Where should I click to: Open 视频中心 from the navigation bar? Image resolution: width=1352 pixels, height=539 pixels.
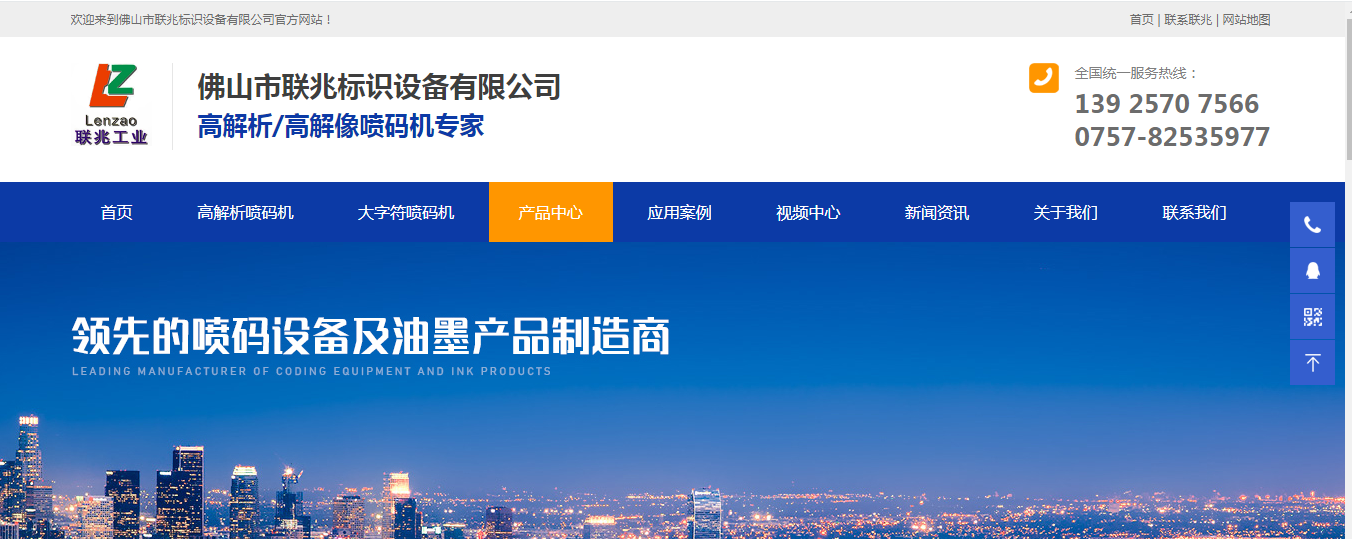click(x=808, y=212)
